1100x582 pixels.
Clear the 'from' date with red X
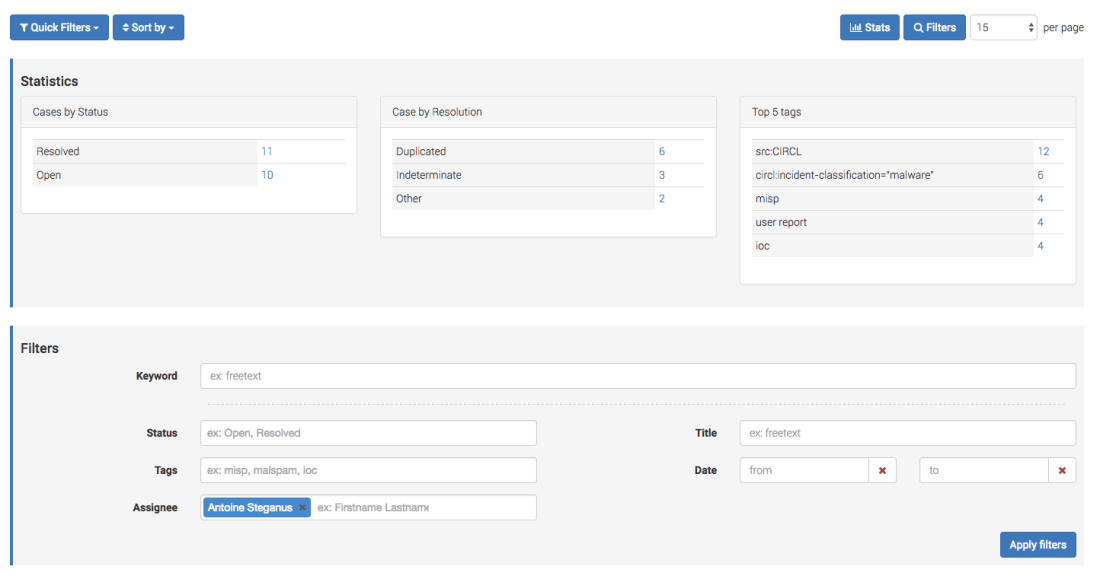click(x=881, y=470)
